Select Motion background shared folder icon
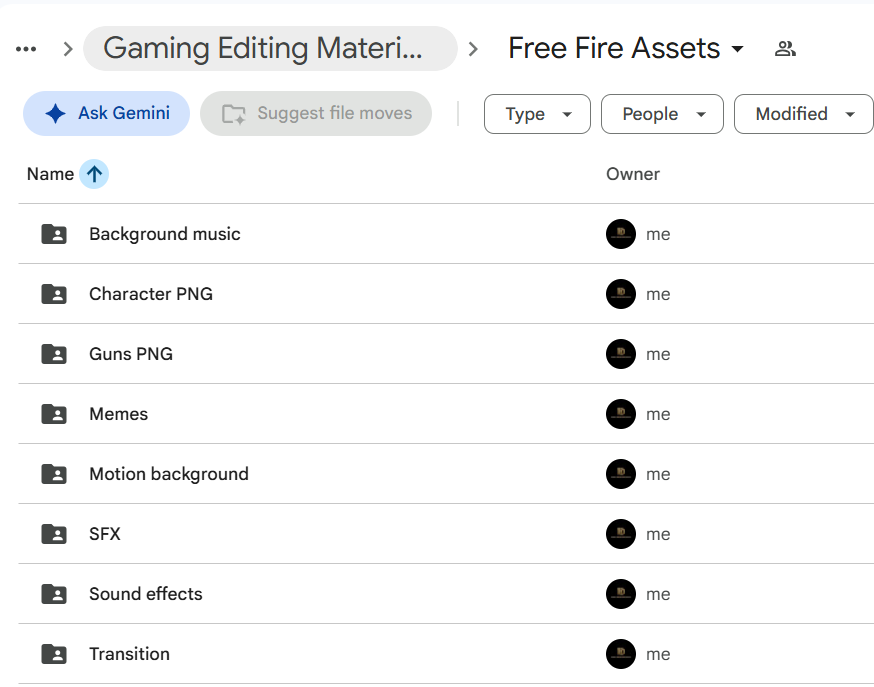 [54, 474]
